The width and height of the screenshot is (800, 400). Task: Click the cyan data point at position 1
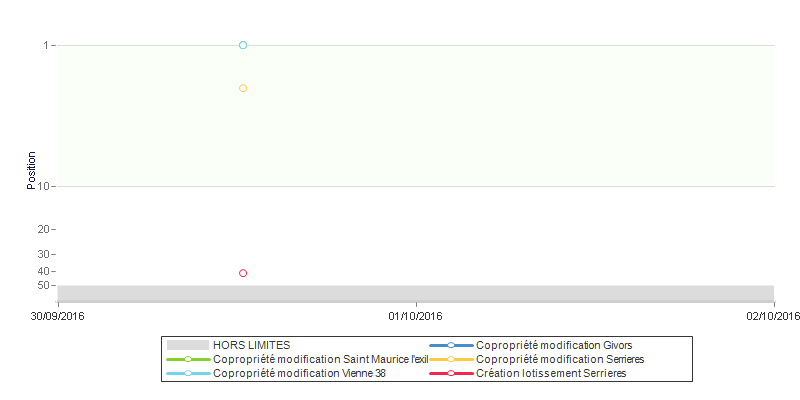[x=243, y=45]
